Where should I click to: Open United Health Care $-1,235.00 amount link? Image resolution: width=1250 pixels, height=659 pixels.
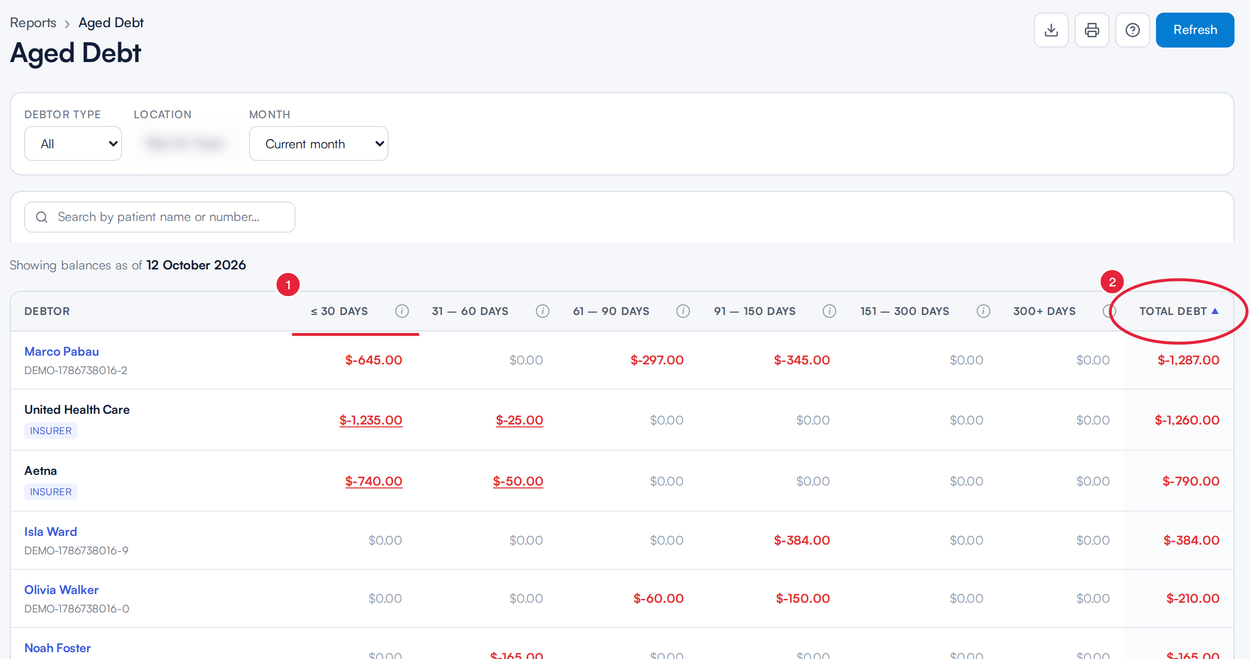tap(371, 420)
